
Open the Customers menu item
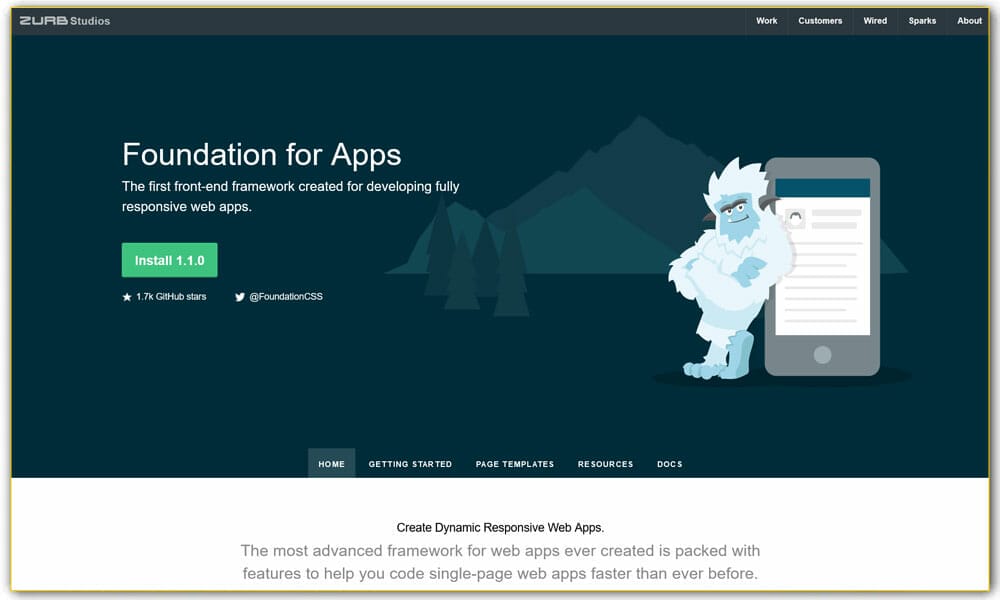(x=820, y=20)
